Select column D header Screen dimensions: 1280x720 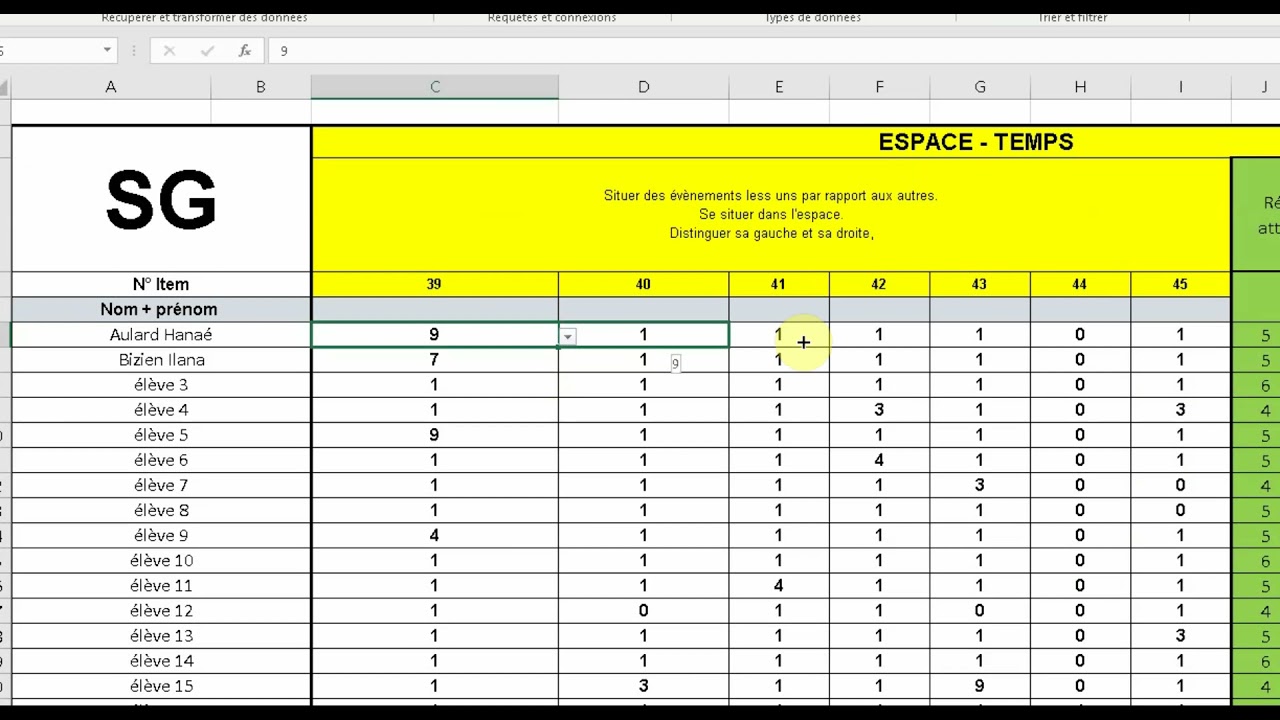click(644, 87)
